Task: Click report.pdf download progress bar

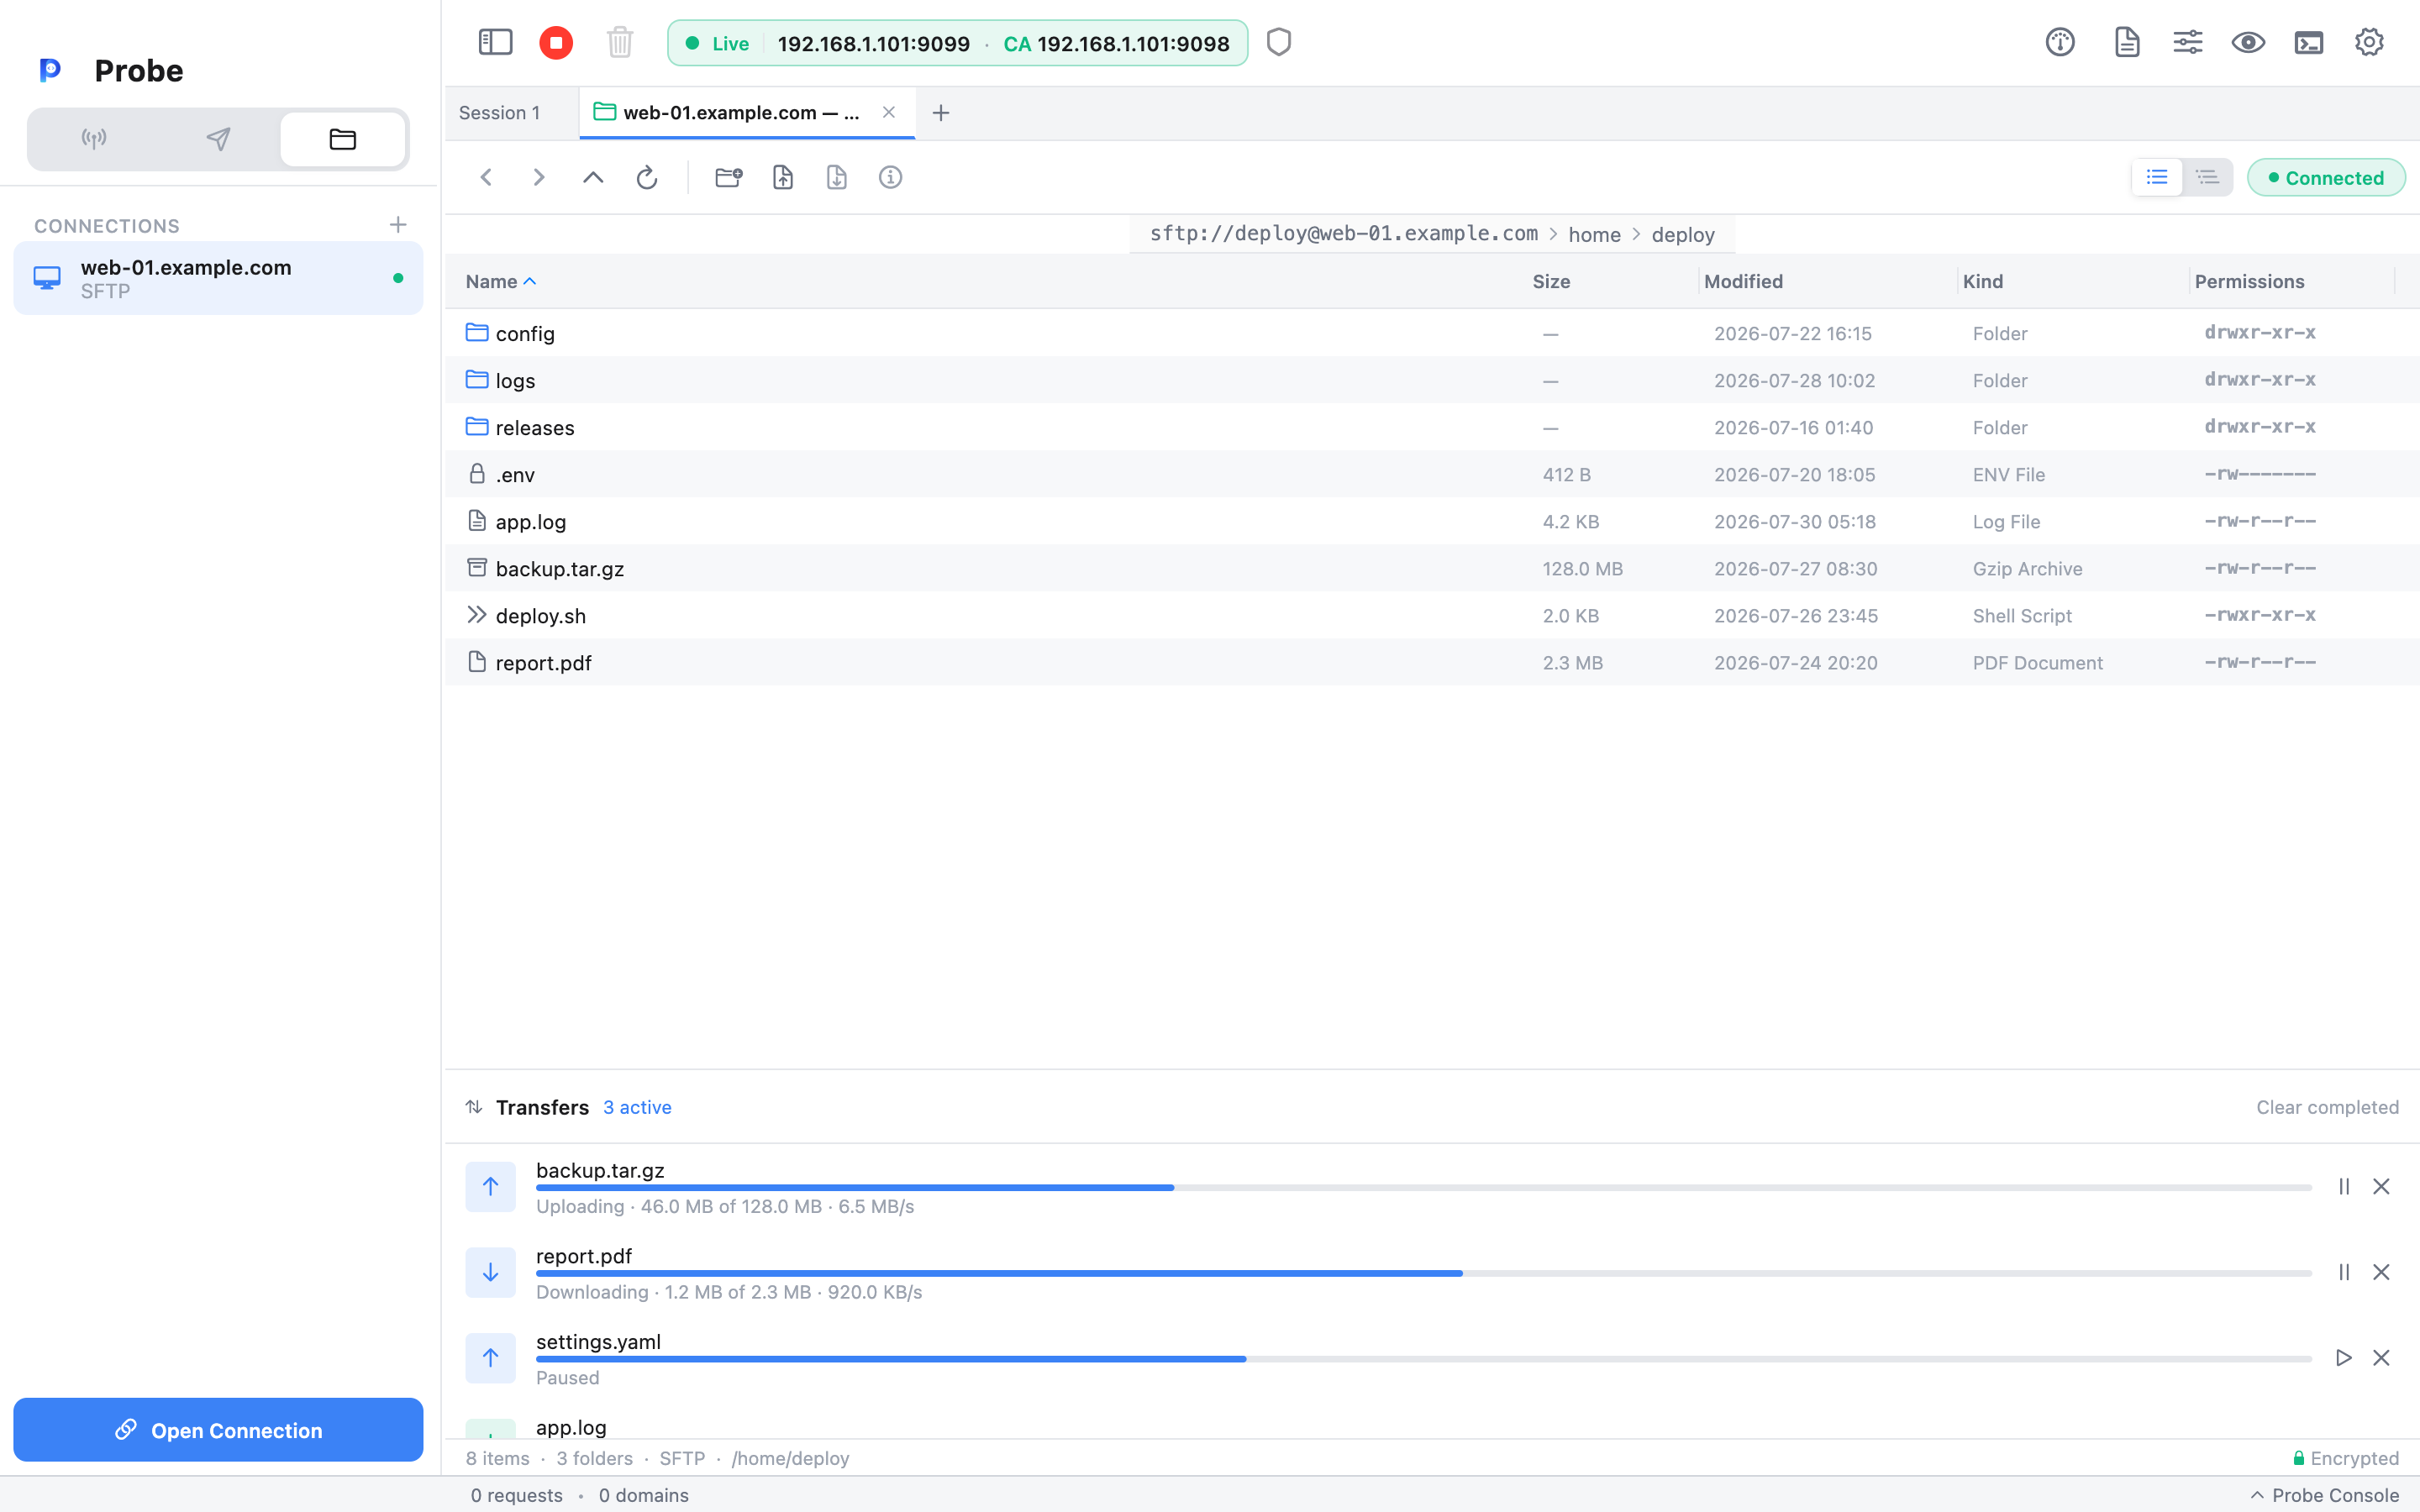Action: (x=1424, y=1273)
